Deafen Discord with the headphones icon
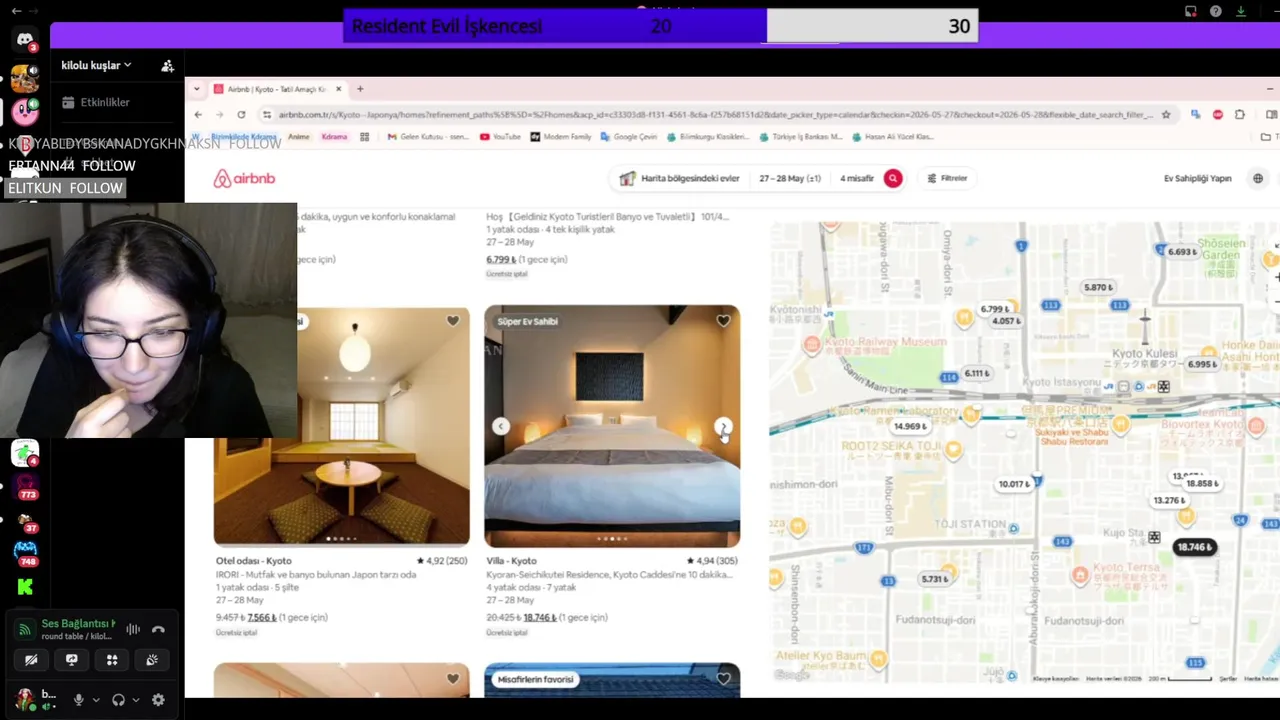The height and width of the screenshot is (720, 1280). pos(118,700)
